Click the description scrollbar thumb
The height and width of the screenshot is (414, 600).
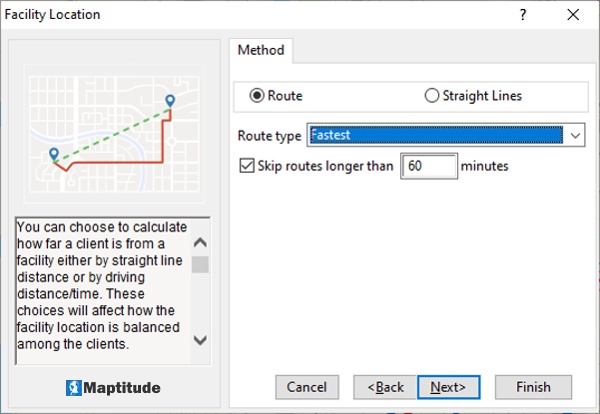(x=200, y=264)
